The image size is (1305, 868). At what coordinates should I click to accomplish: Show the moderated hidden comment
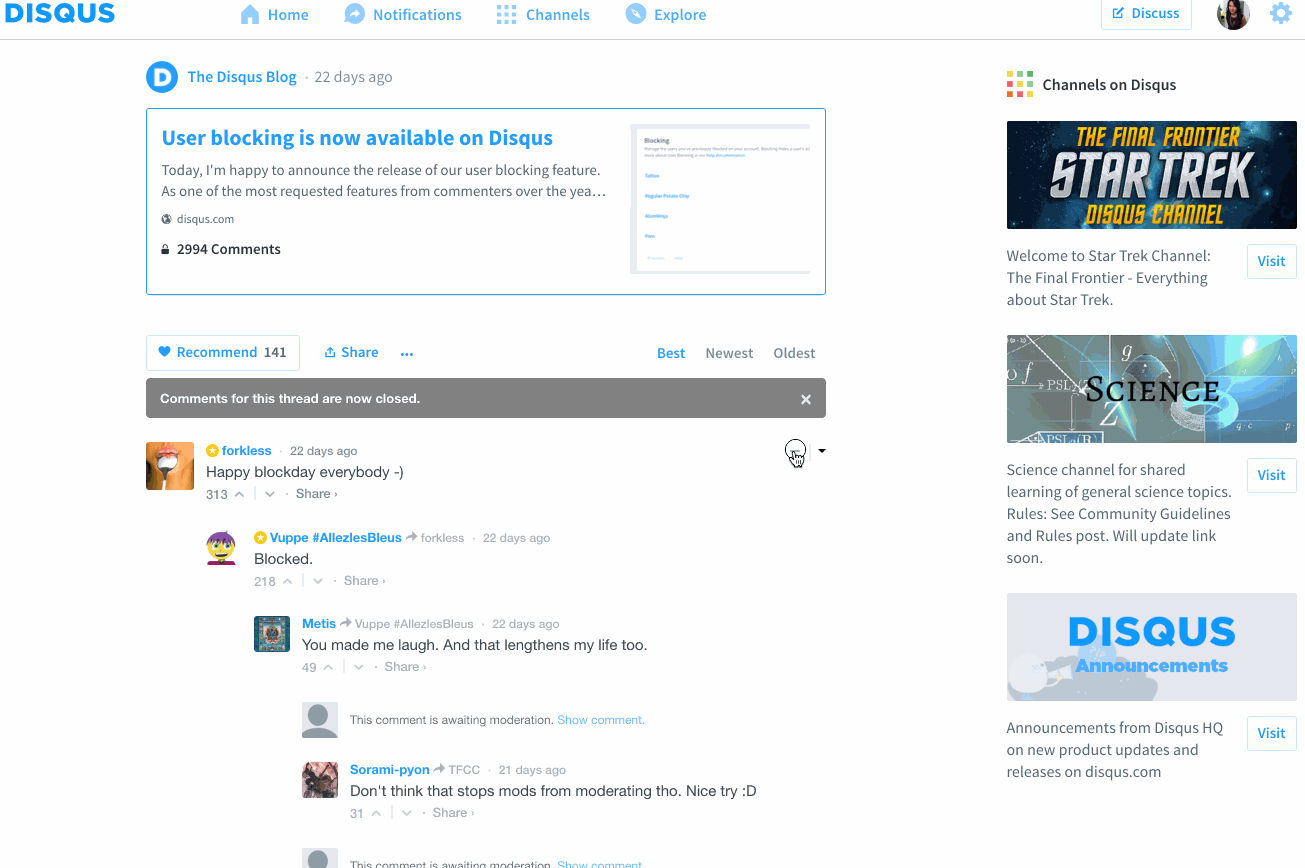599,719
